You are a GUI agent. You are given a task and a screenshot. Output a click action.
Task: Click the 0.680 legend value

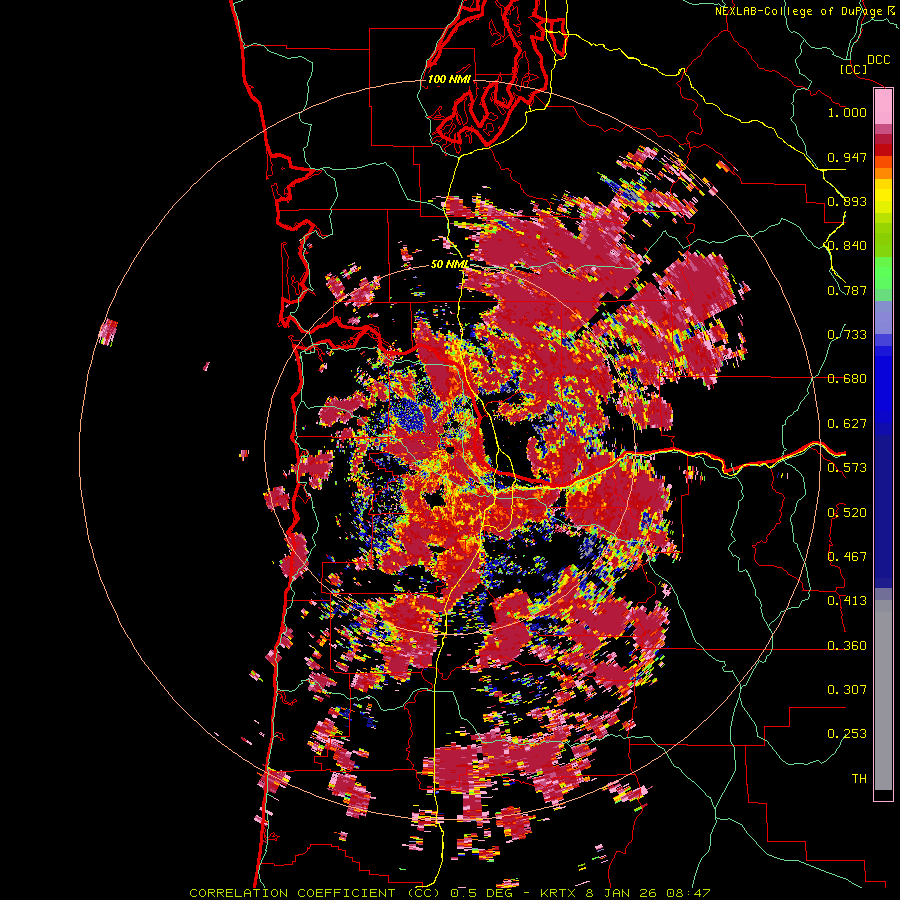[x=847, y=379]
